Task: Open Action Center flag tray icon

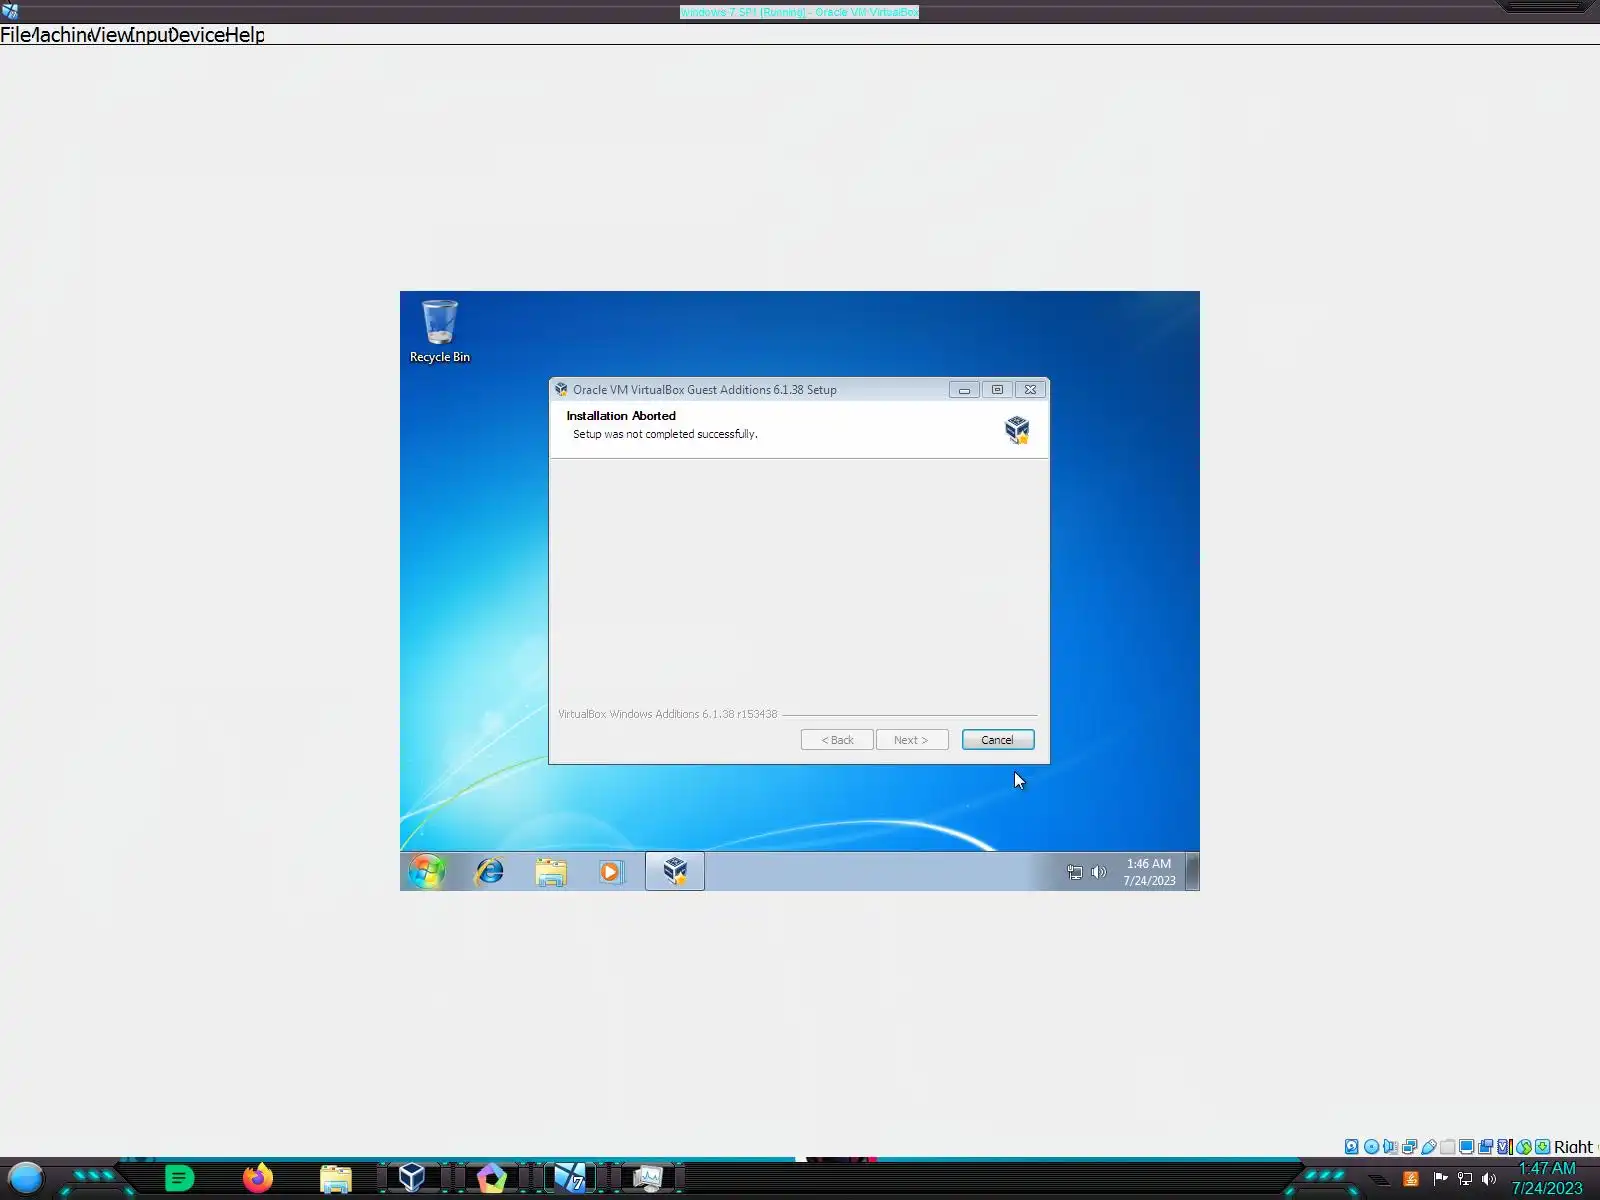Action: 1440,1179
